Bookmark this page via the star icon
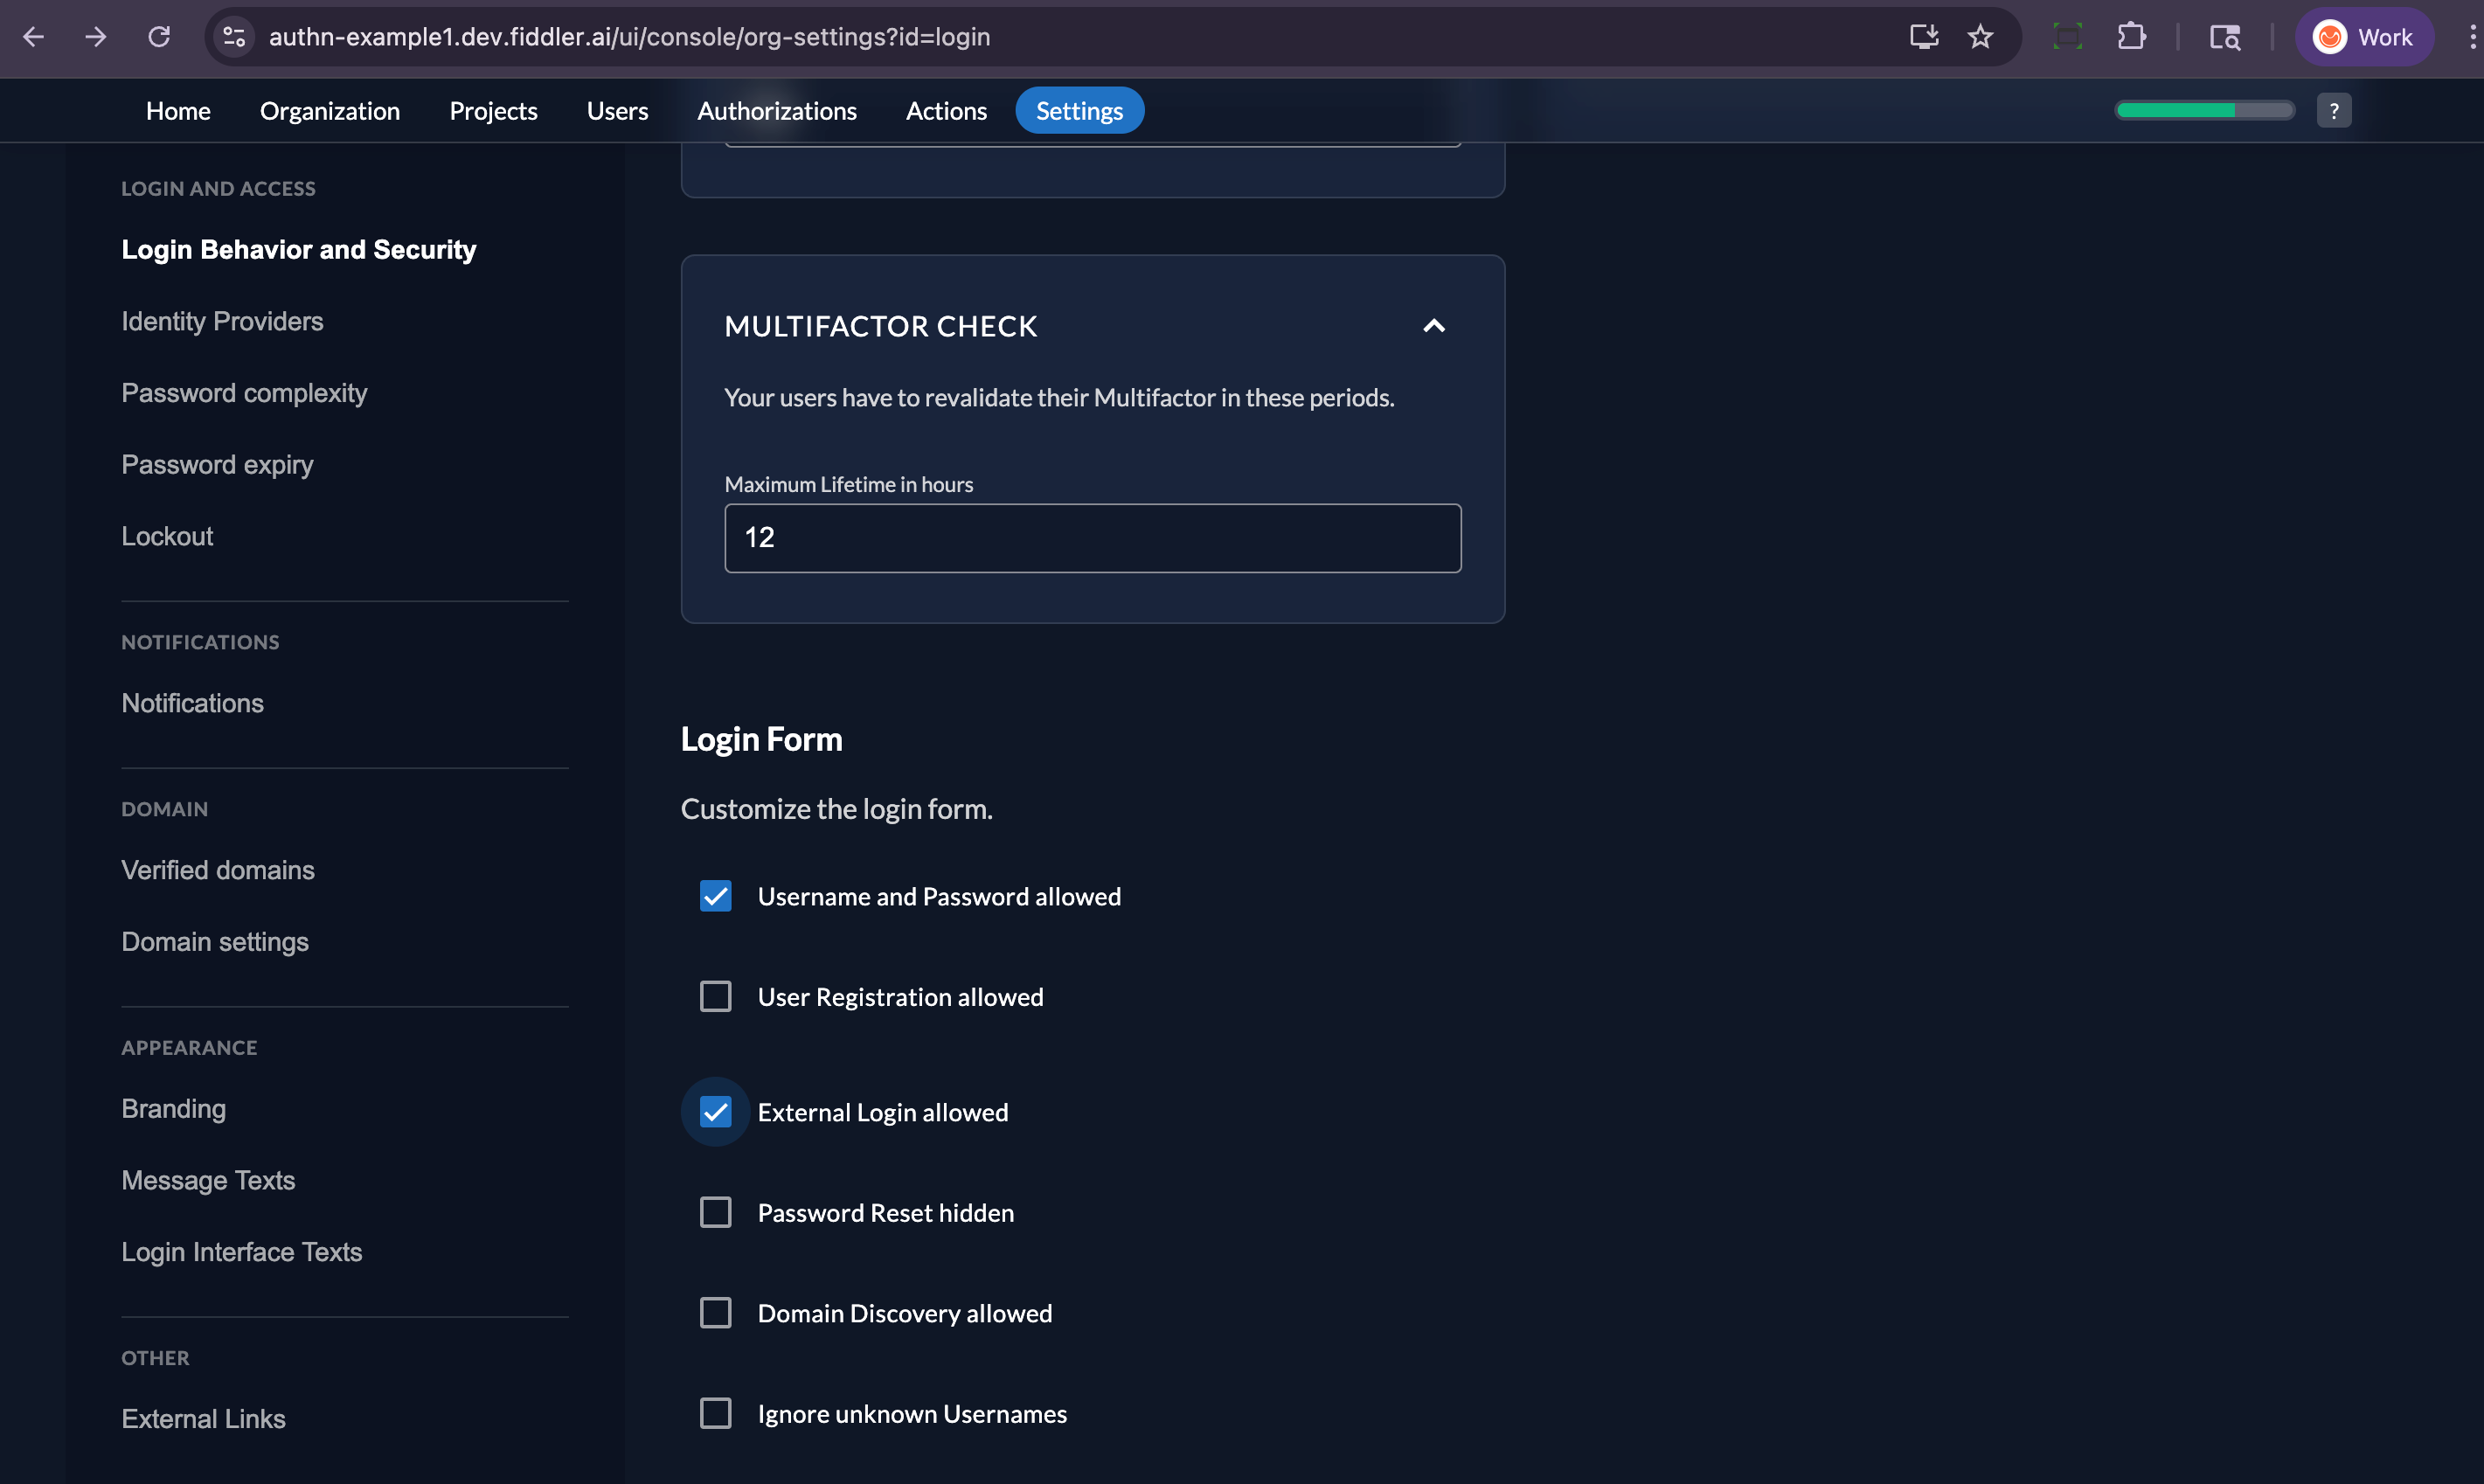 [1980, 37]
